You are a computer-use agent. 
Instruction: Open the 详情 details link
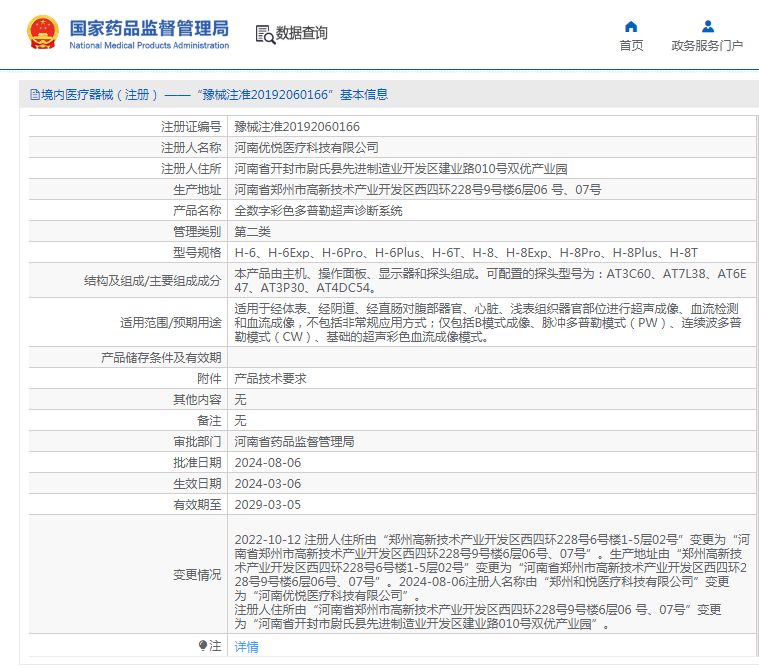coord(246,647)
